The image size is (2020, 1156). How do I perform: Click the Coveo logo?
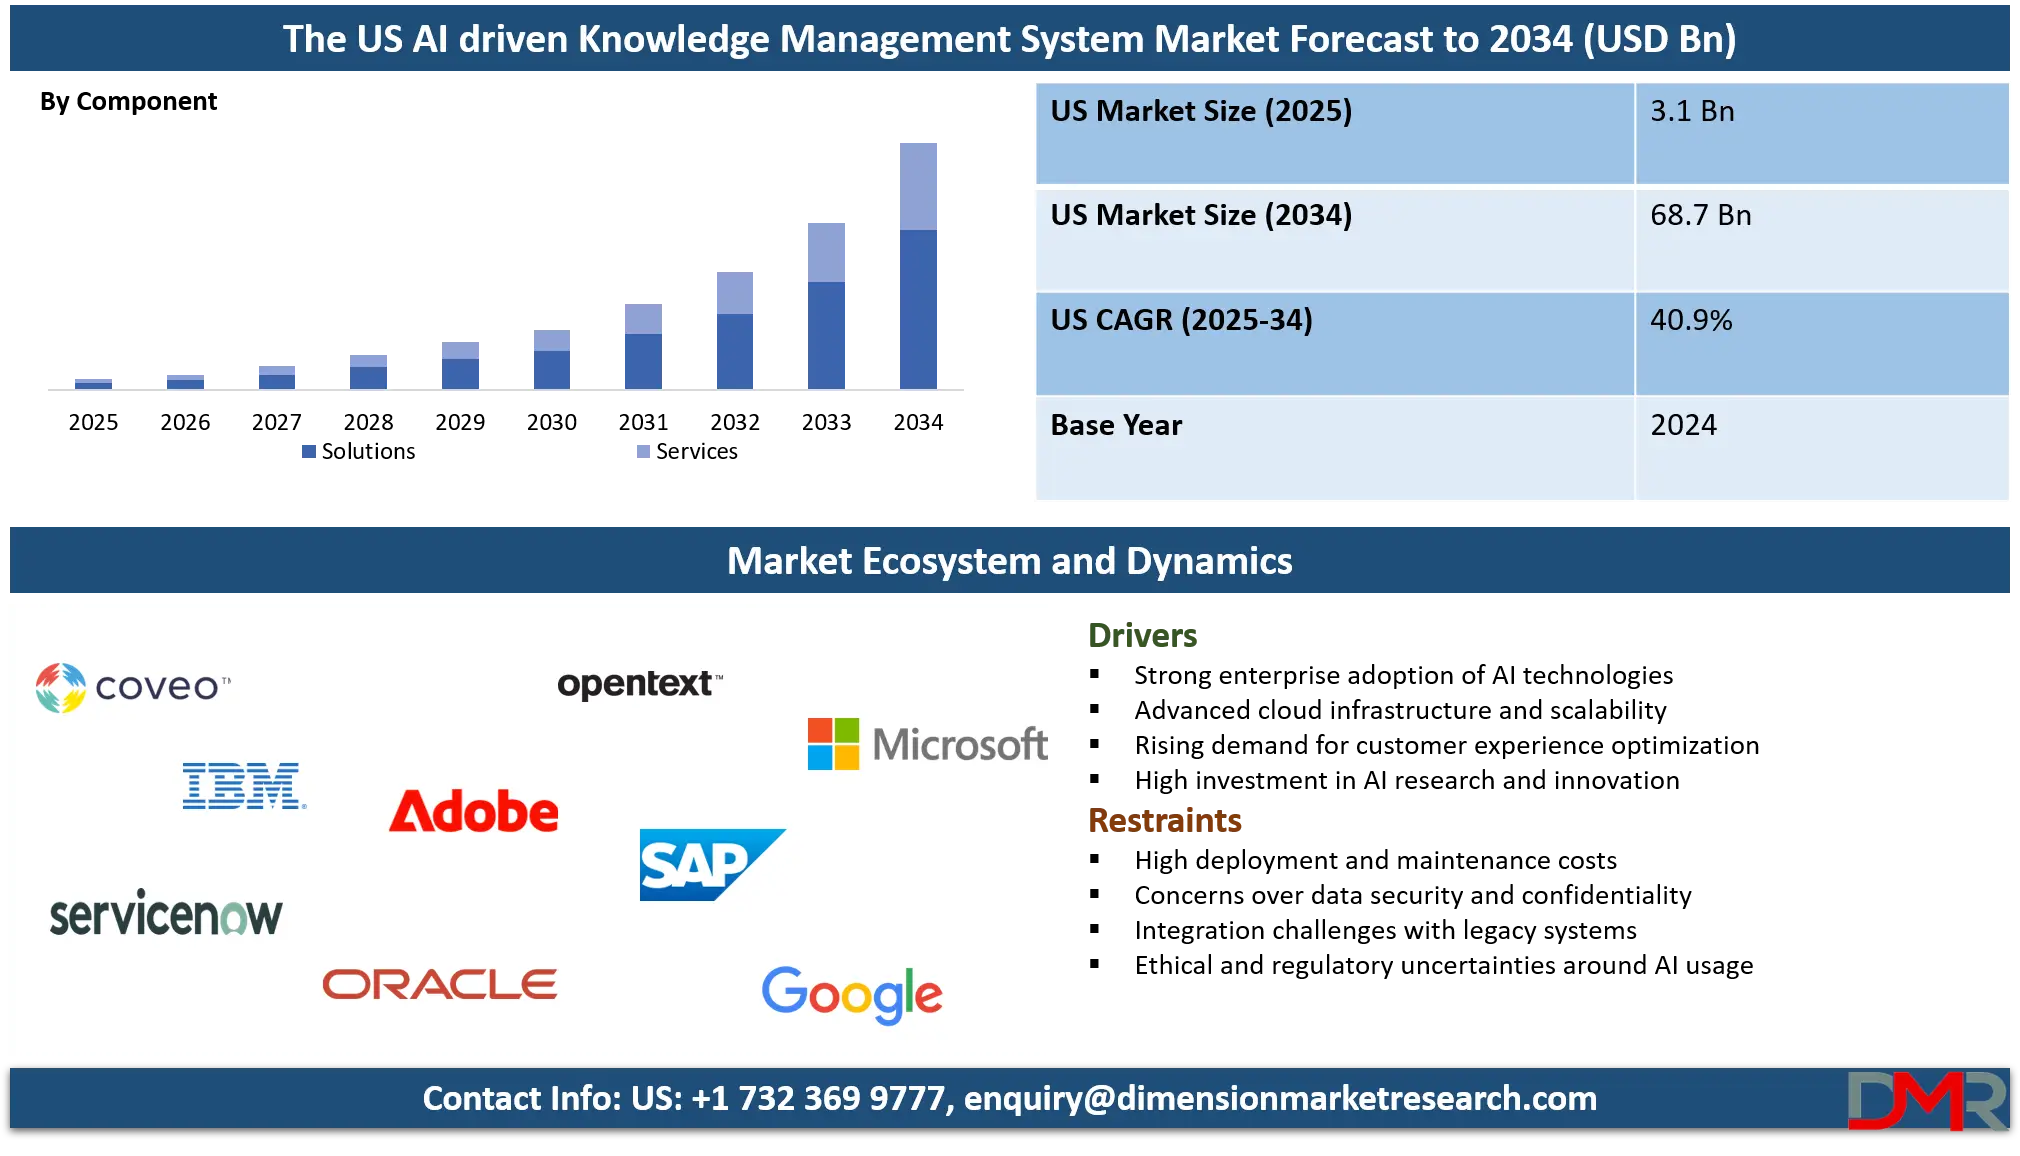point(133,687)
